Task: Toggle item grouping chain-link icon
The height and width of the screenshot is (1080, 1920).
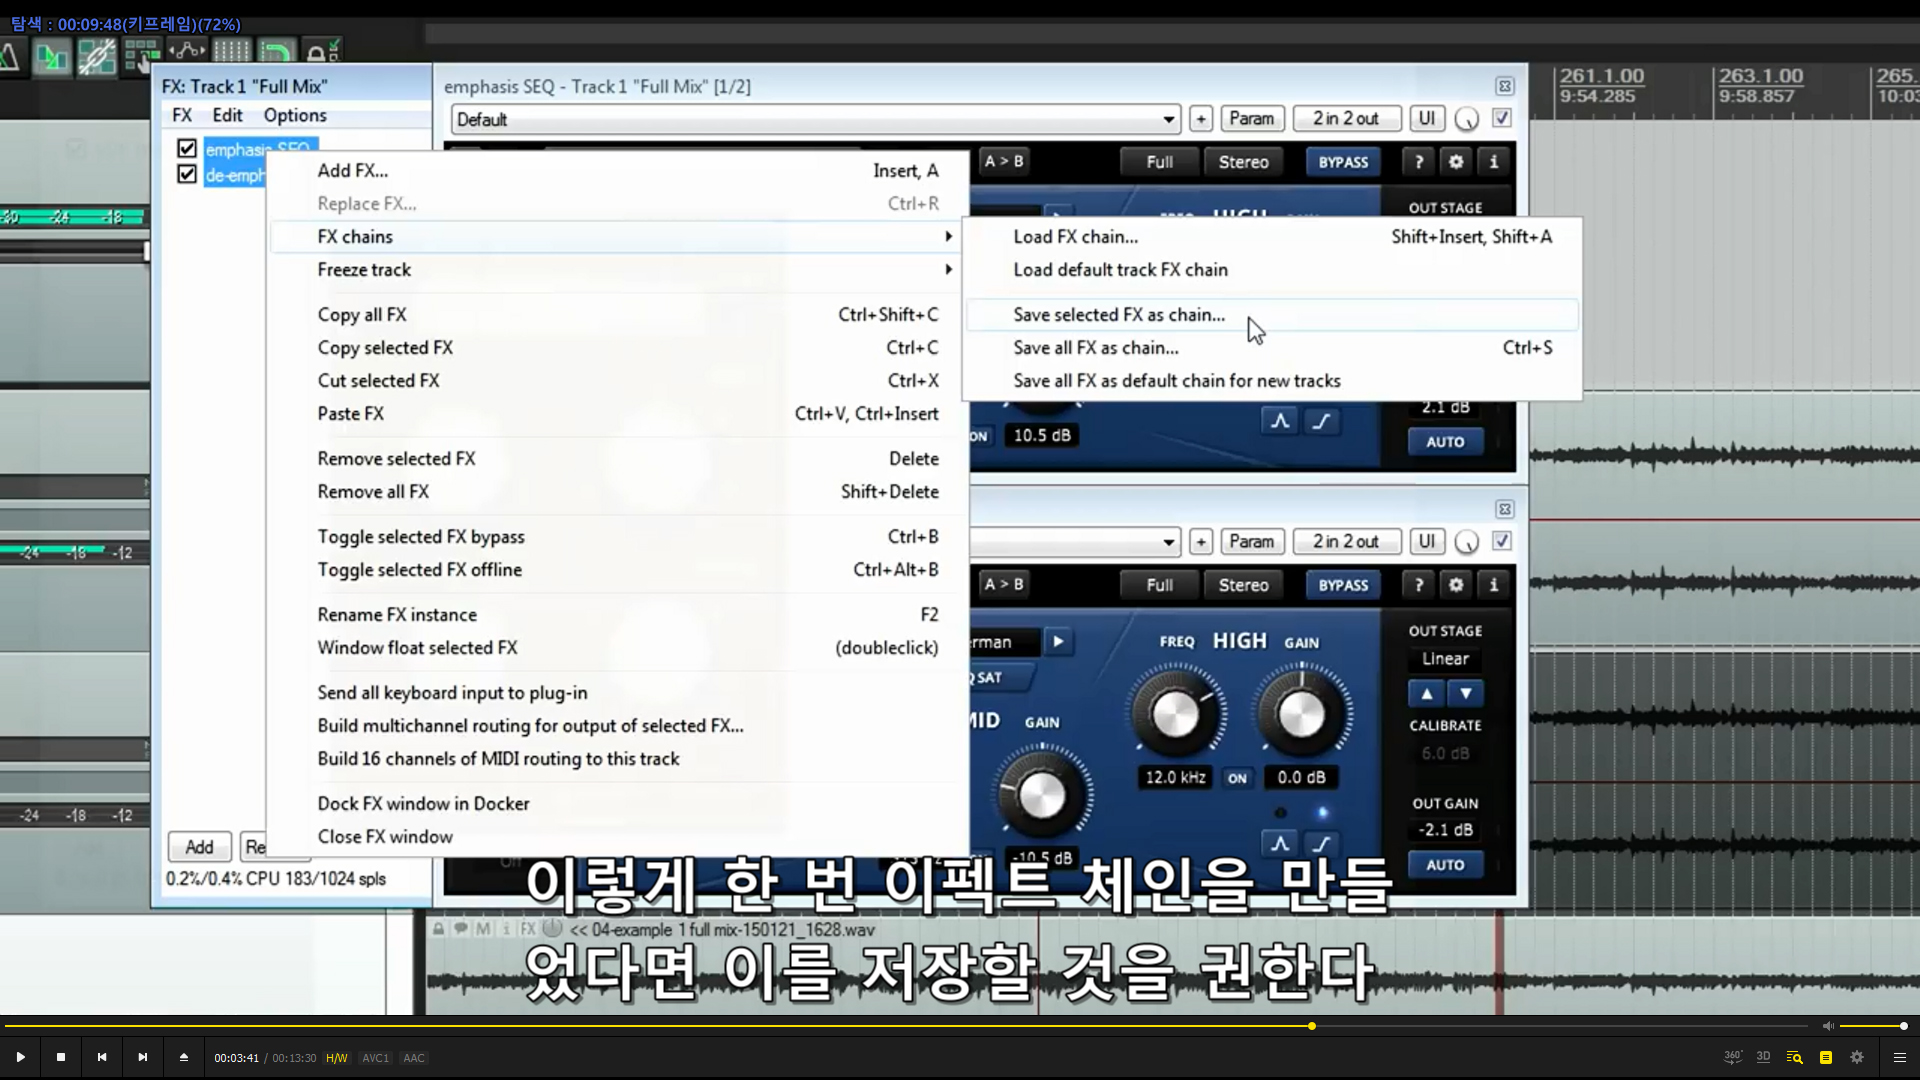Action: point(97,55)
